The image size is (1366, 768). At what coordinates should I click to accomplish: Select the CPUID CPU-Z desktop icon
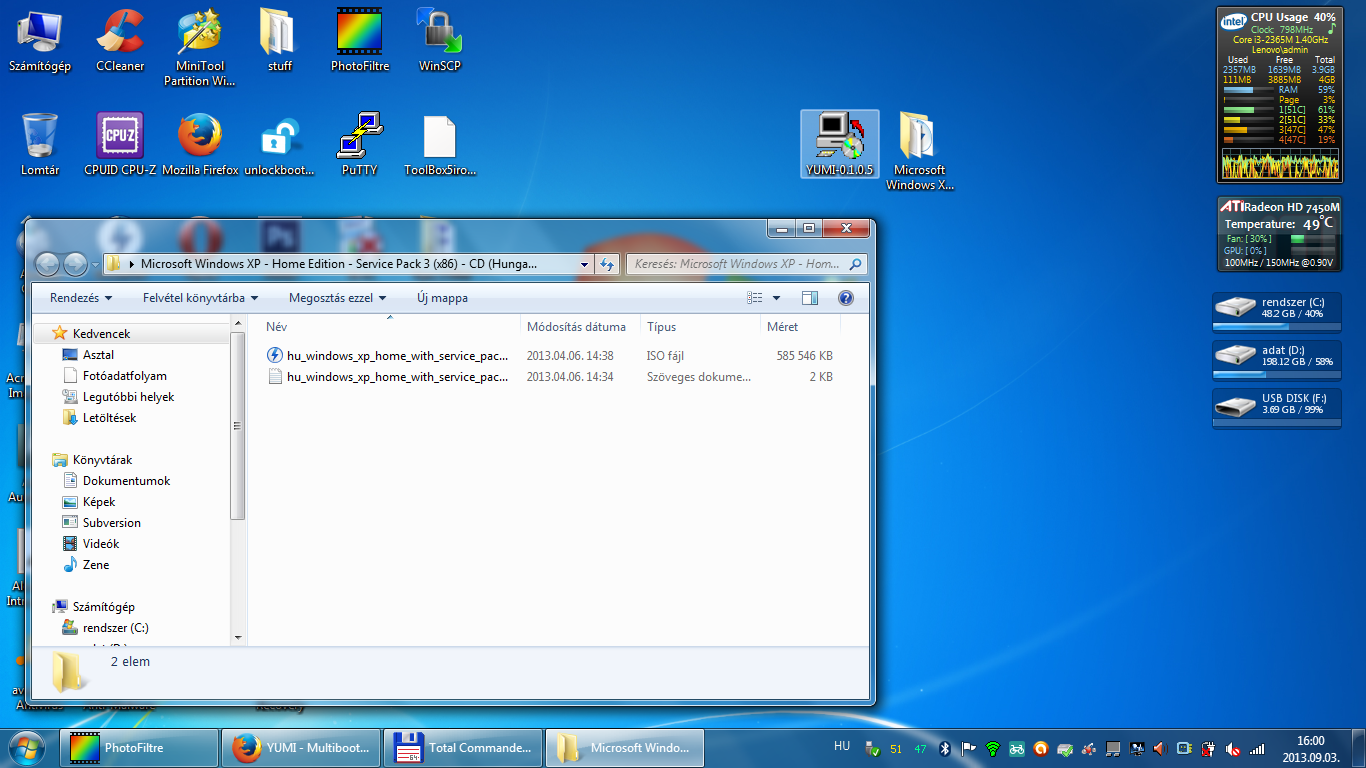pyautogui.click(x=120, y=137)
